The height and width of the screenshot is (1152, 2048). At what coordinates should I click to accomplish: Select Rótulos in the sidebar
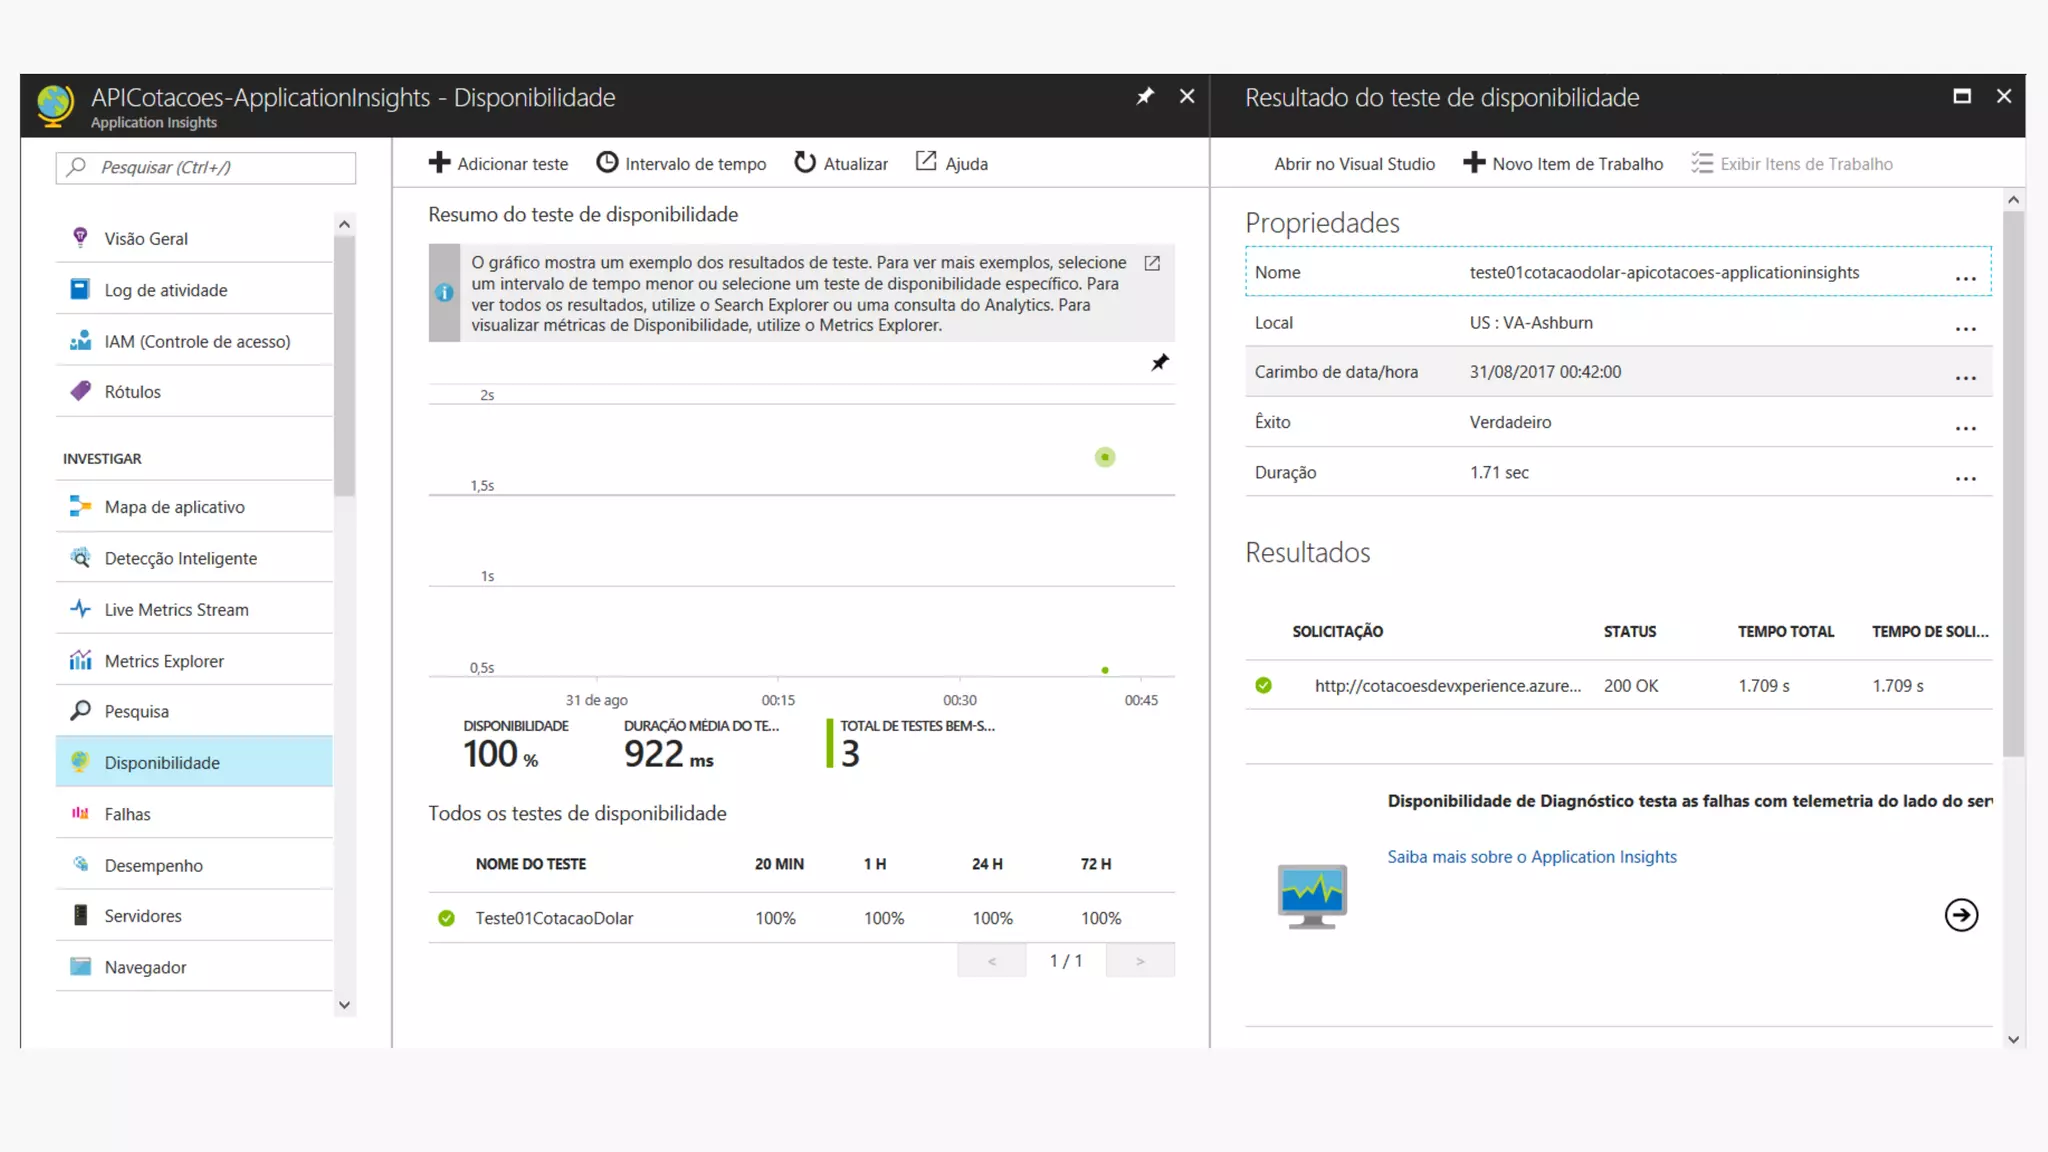194,392
